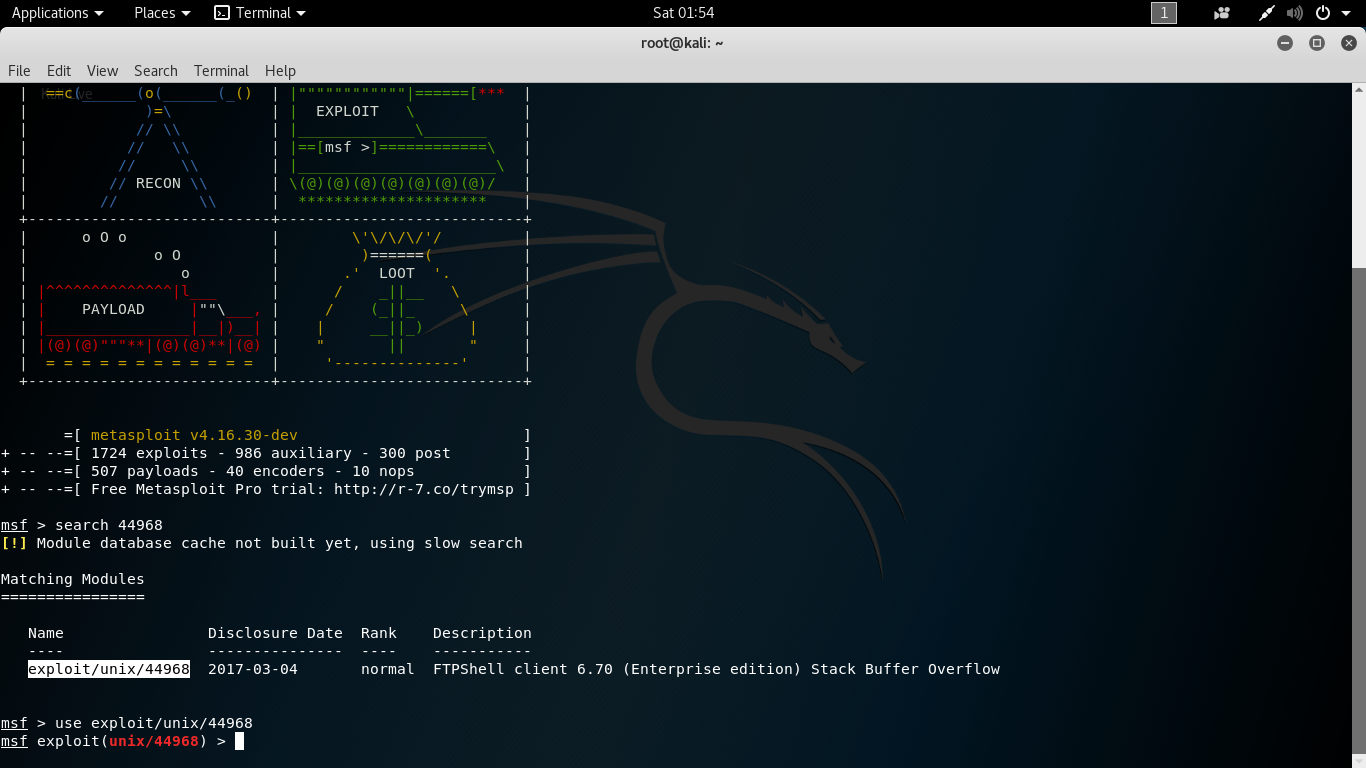1366x768 pixels.
Task: Click the FTPShell client 6.70 description text
Action: pos(716,669)
